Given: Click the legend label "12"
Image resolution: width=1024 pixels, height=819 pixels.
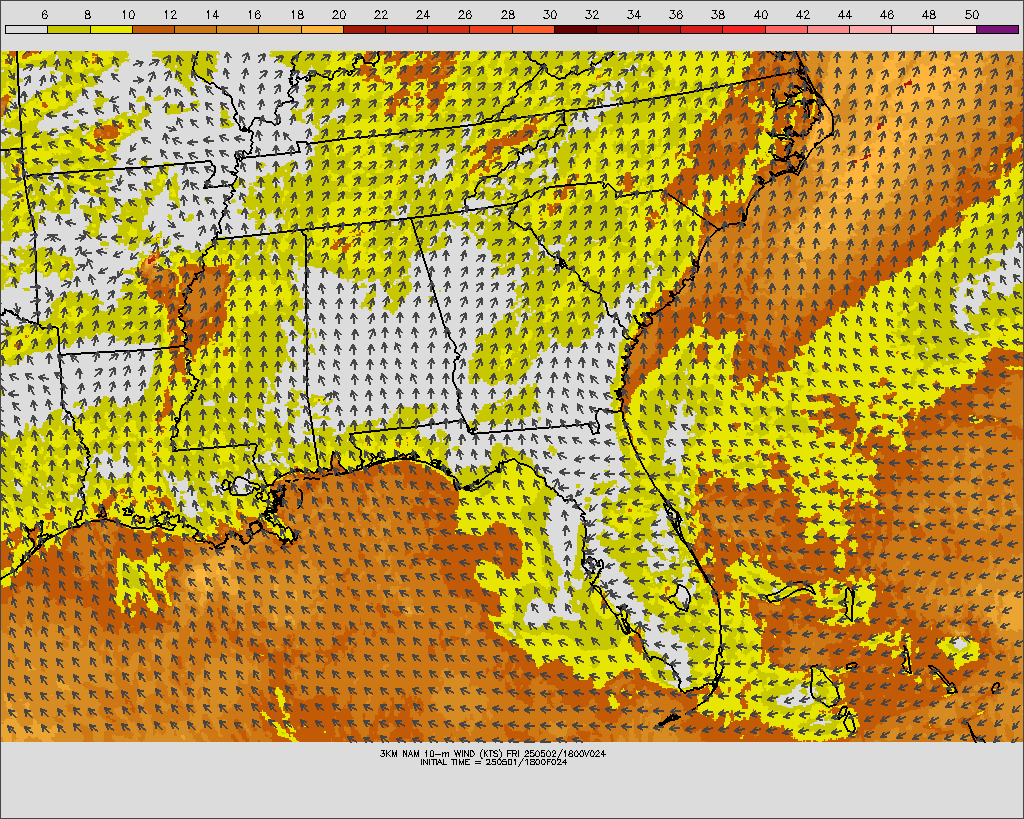Looking at the screenshot, I should [170, 14].
